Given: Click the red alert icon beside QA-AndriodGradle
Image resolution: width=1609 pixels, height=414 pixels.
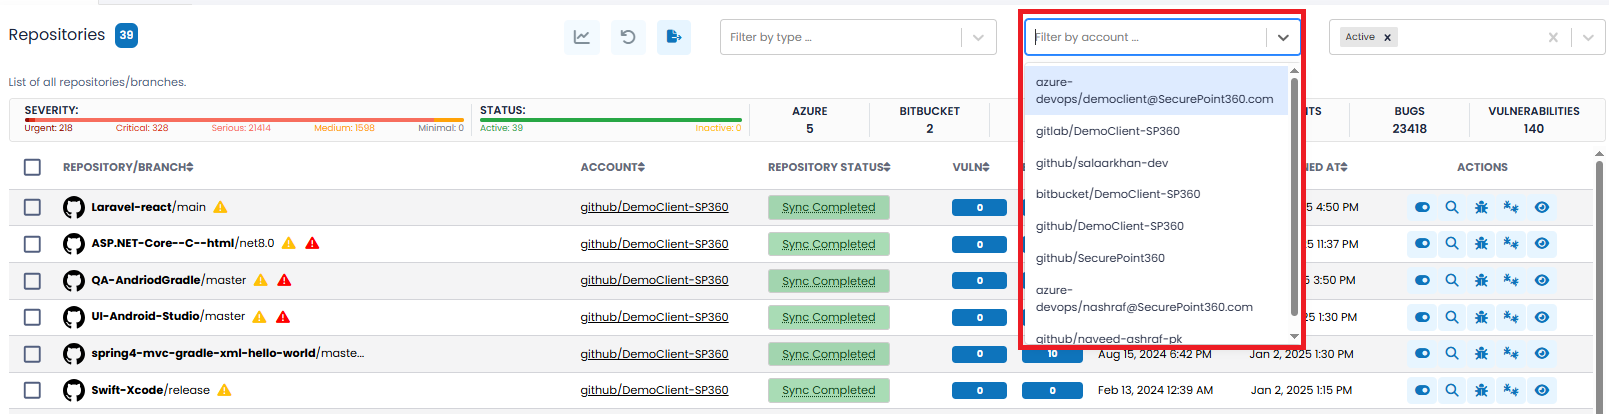Looking at the screenshot, I should 284,280.
